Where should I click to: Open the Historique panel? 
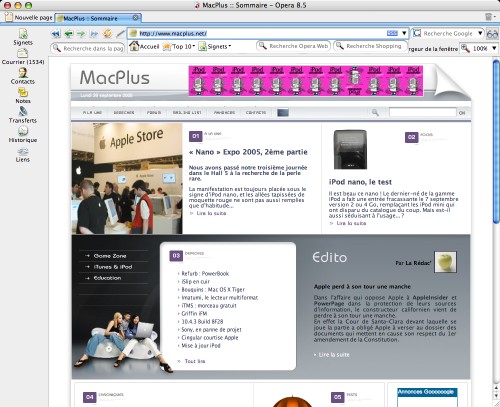point(23,135)
